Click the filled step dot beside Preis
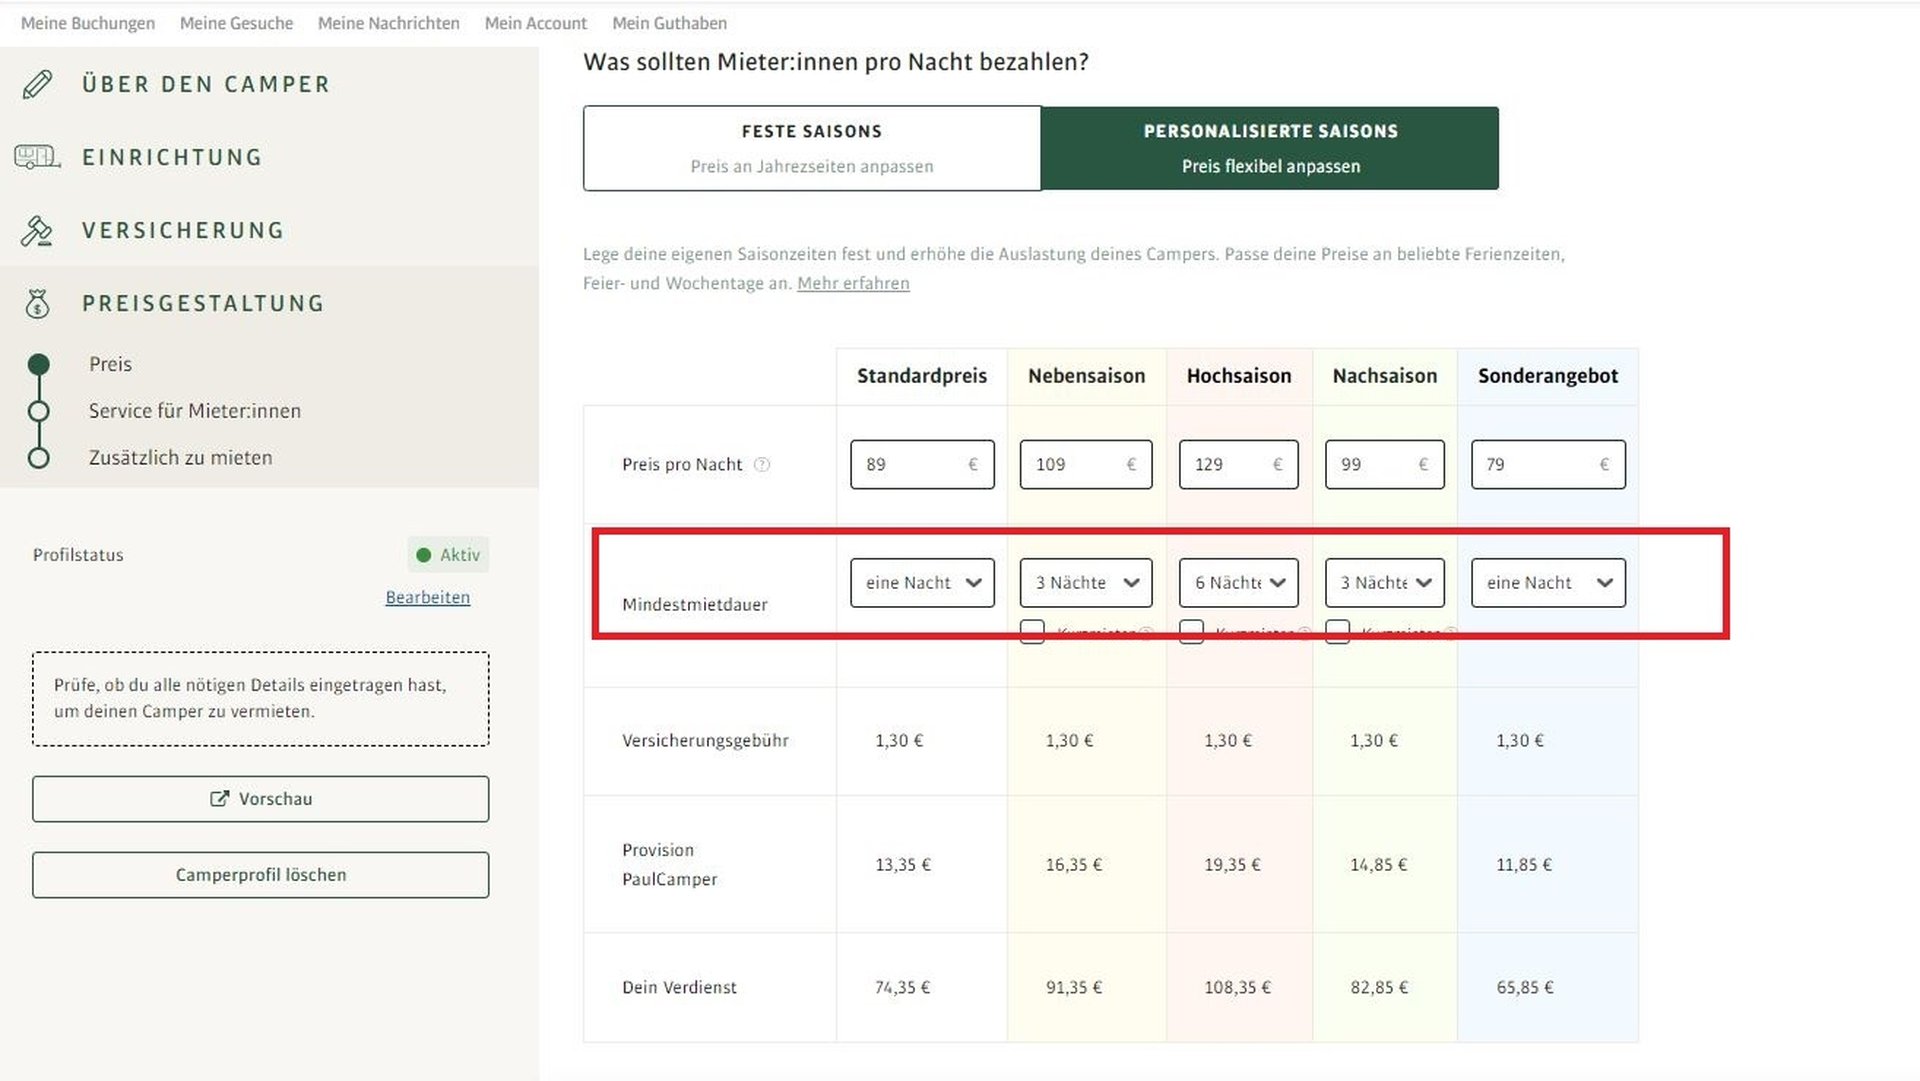 38,364
